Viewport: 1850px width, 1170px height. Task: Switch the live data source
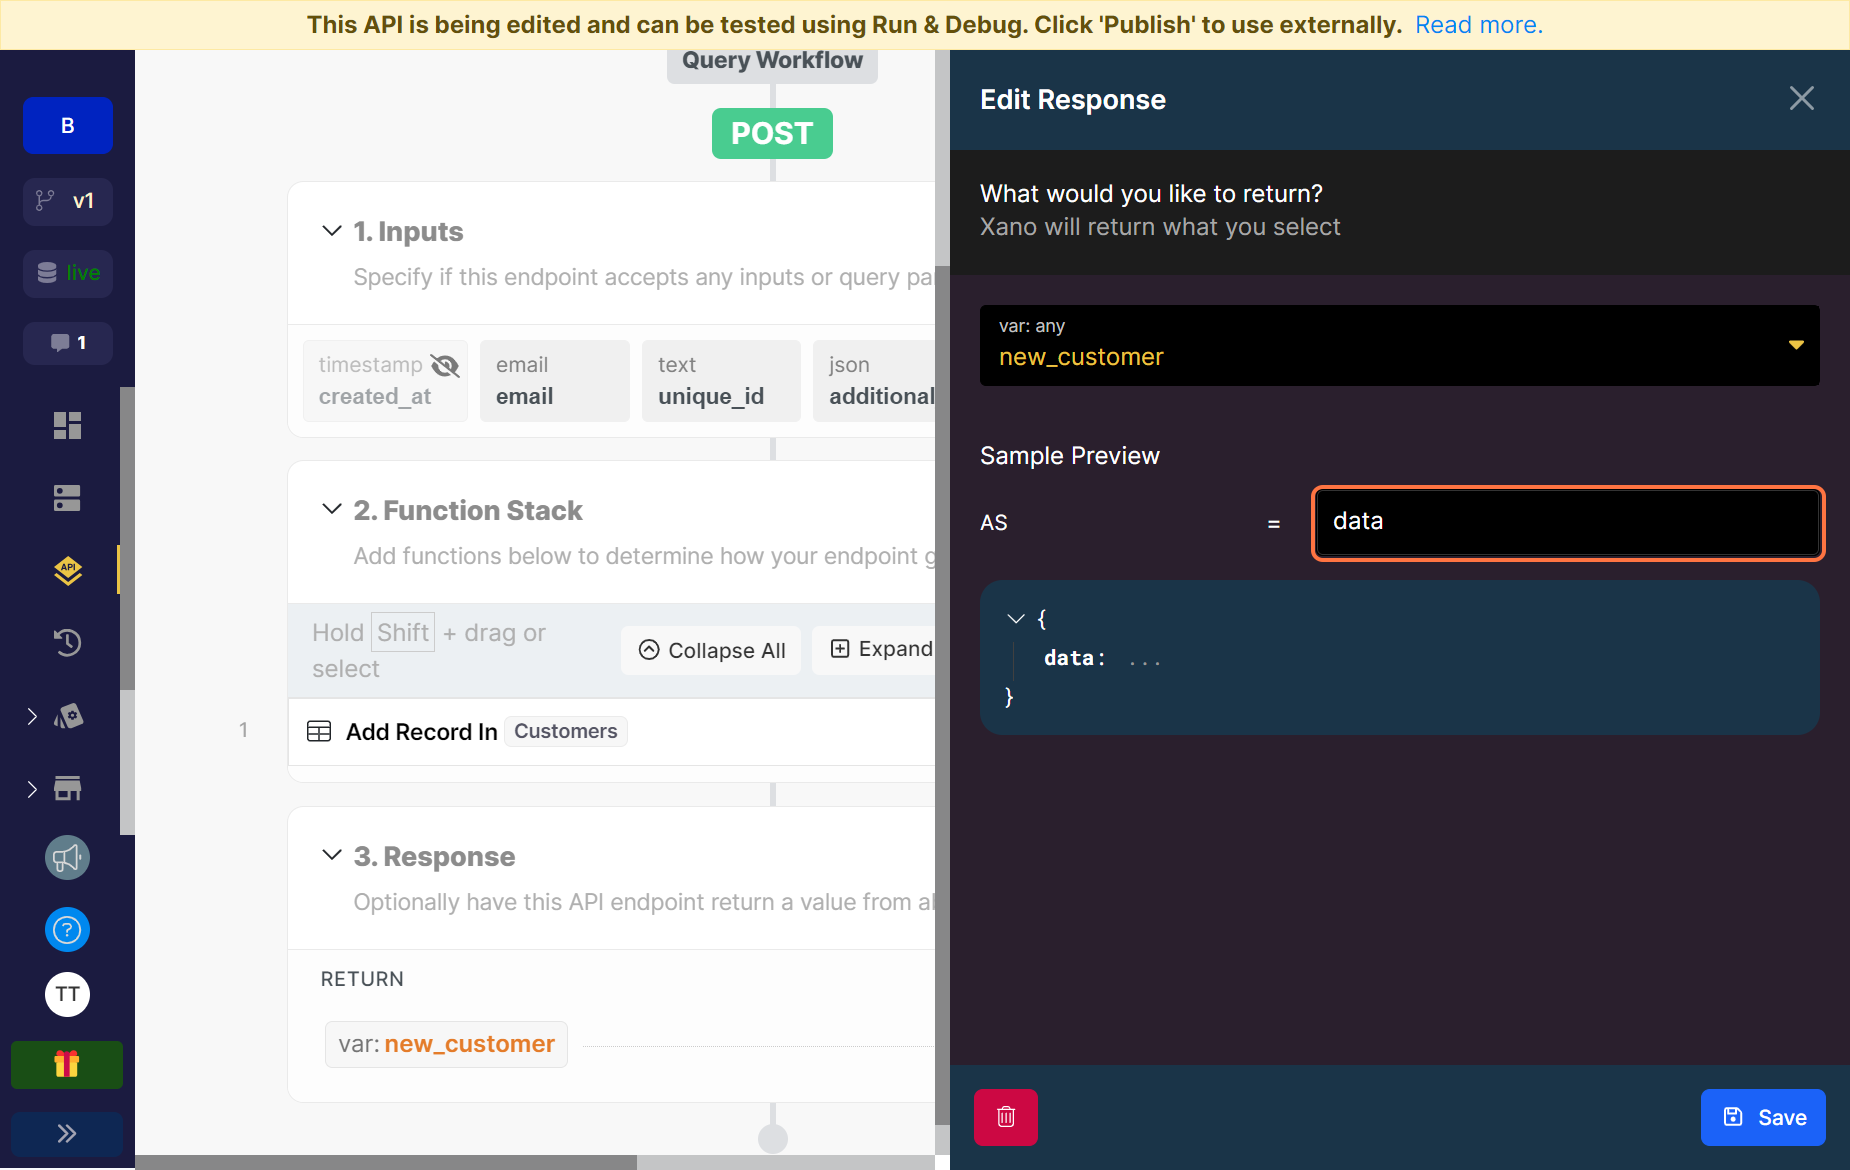[68, 273]
